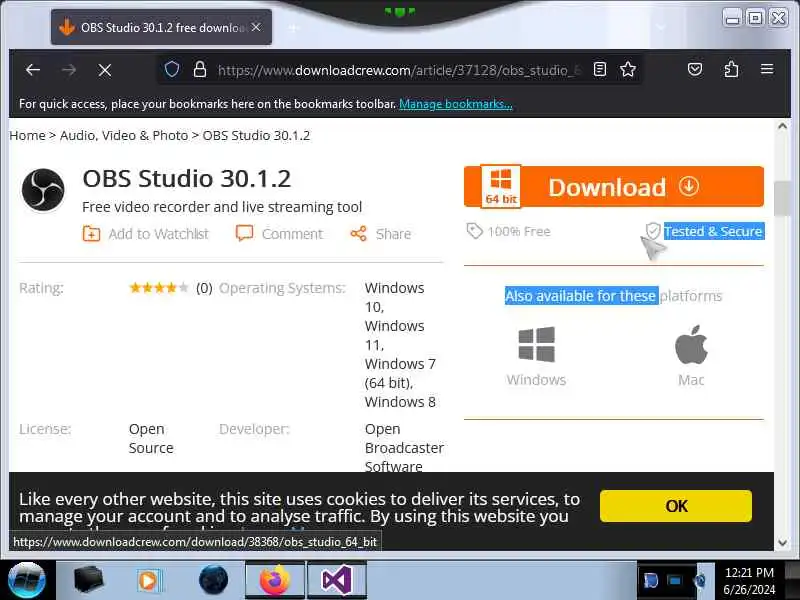Go to Home breadcrumb link

[x=27, y=136]
